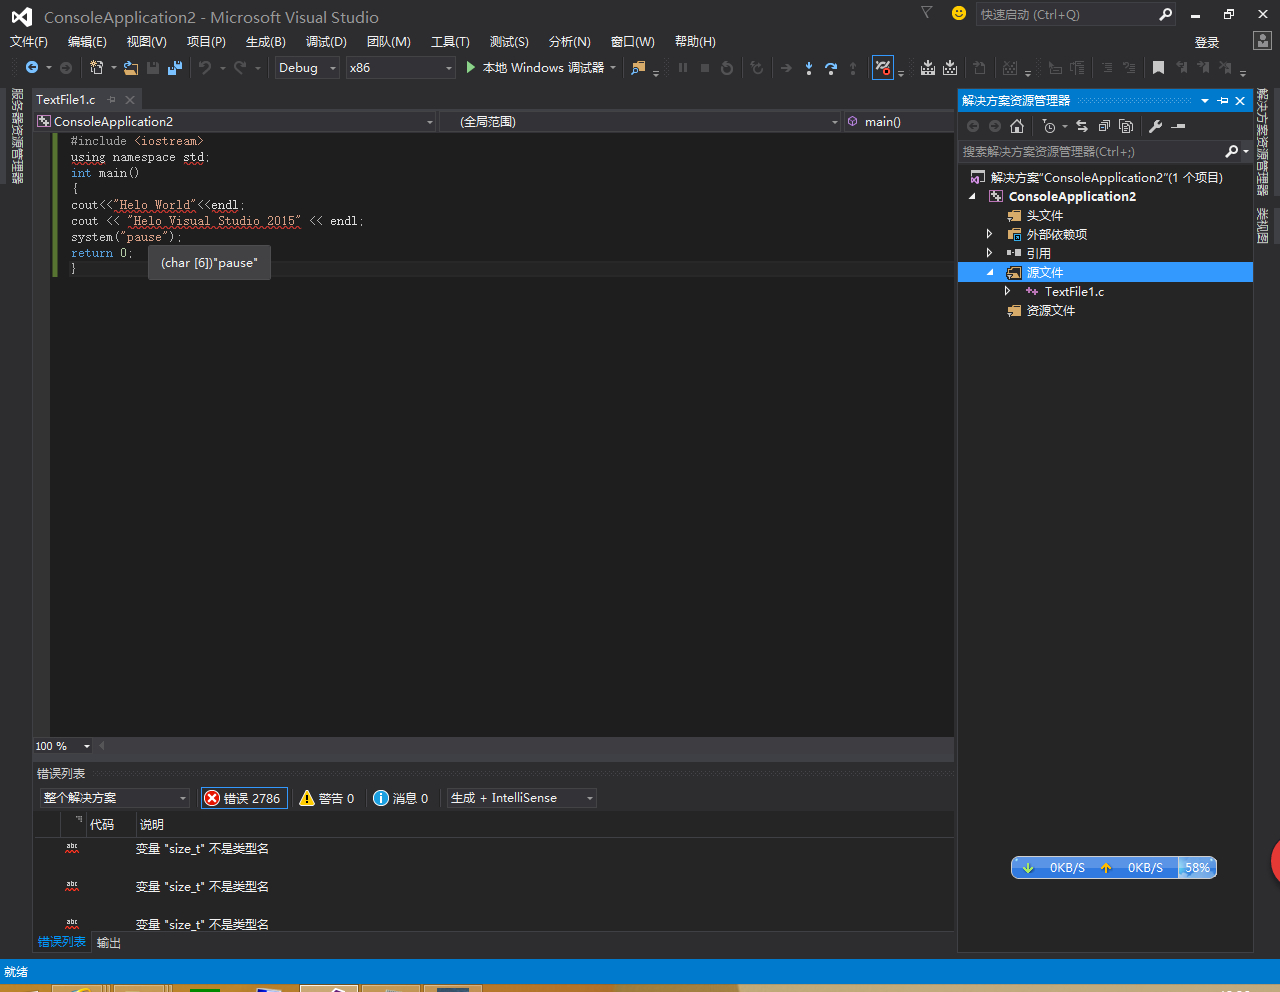Image resolution: width=1280 pixels, height=992 pixels.
Task: Click the bookmark icon in the toolbar
Action: coord(1158,68)
